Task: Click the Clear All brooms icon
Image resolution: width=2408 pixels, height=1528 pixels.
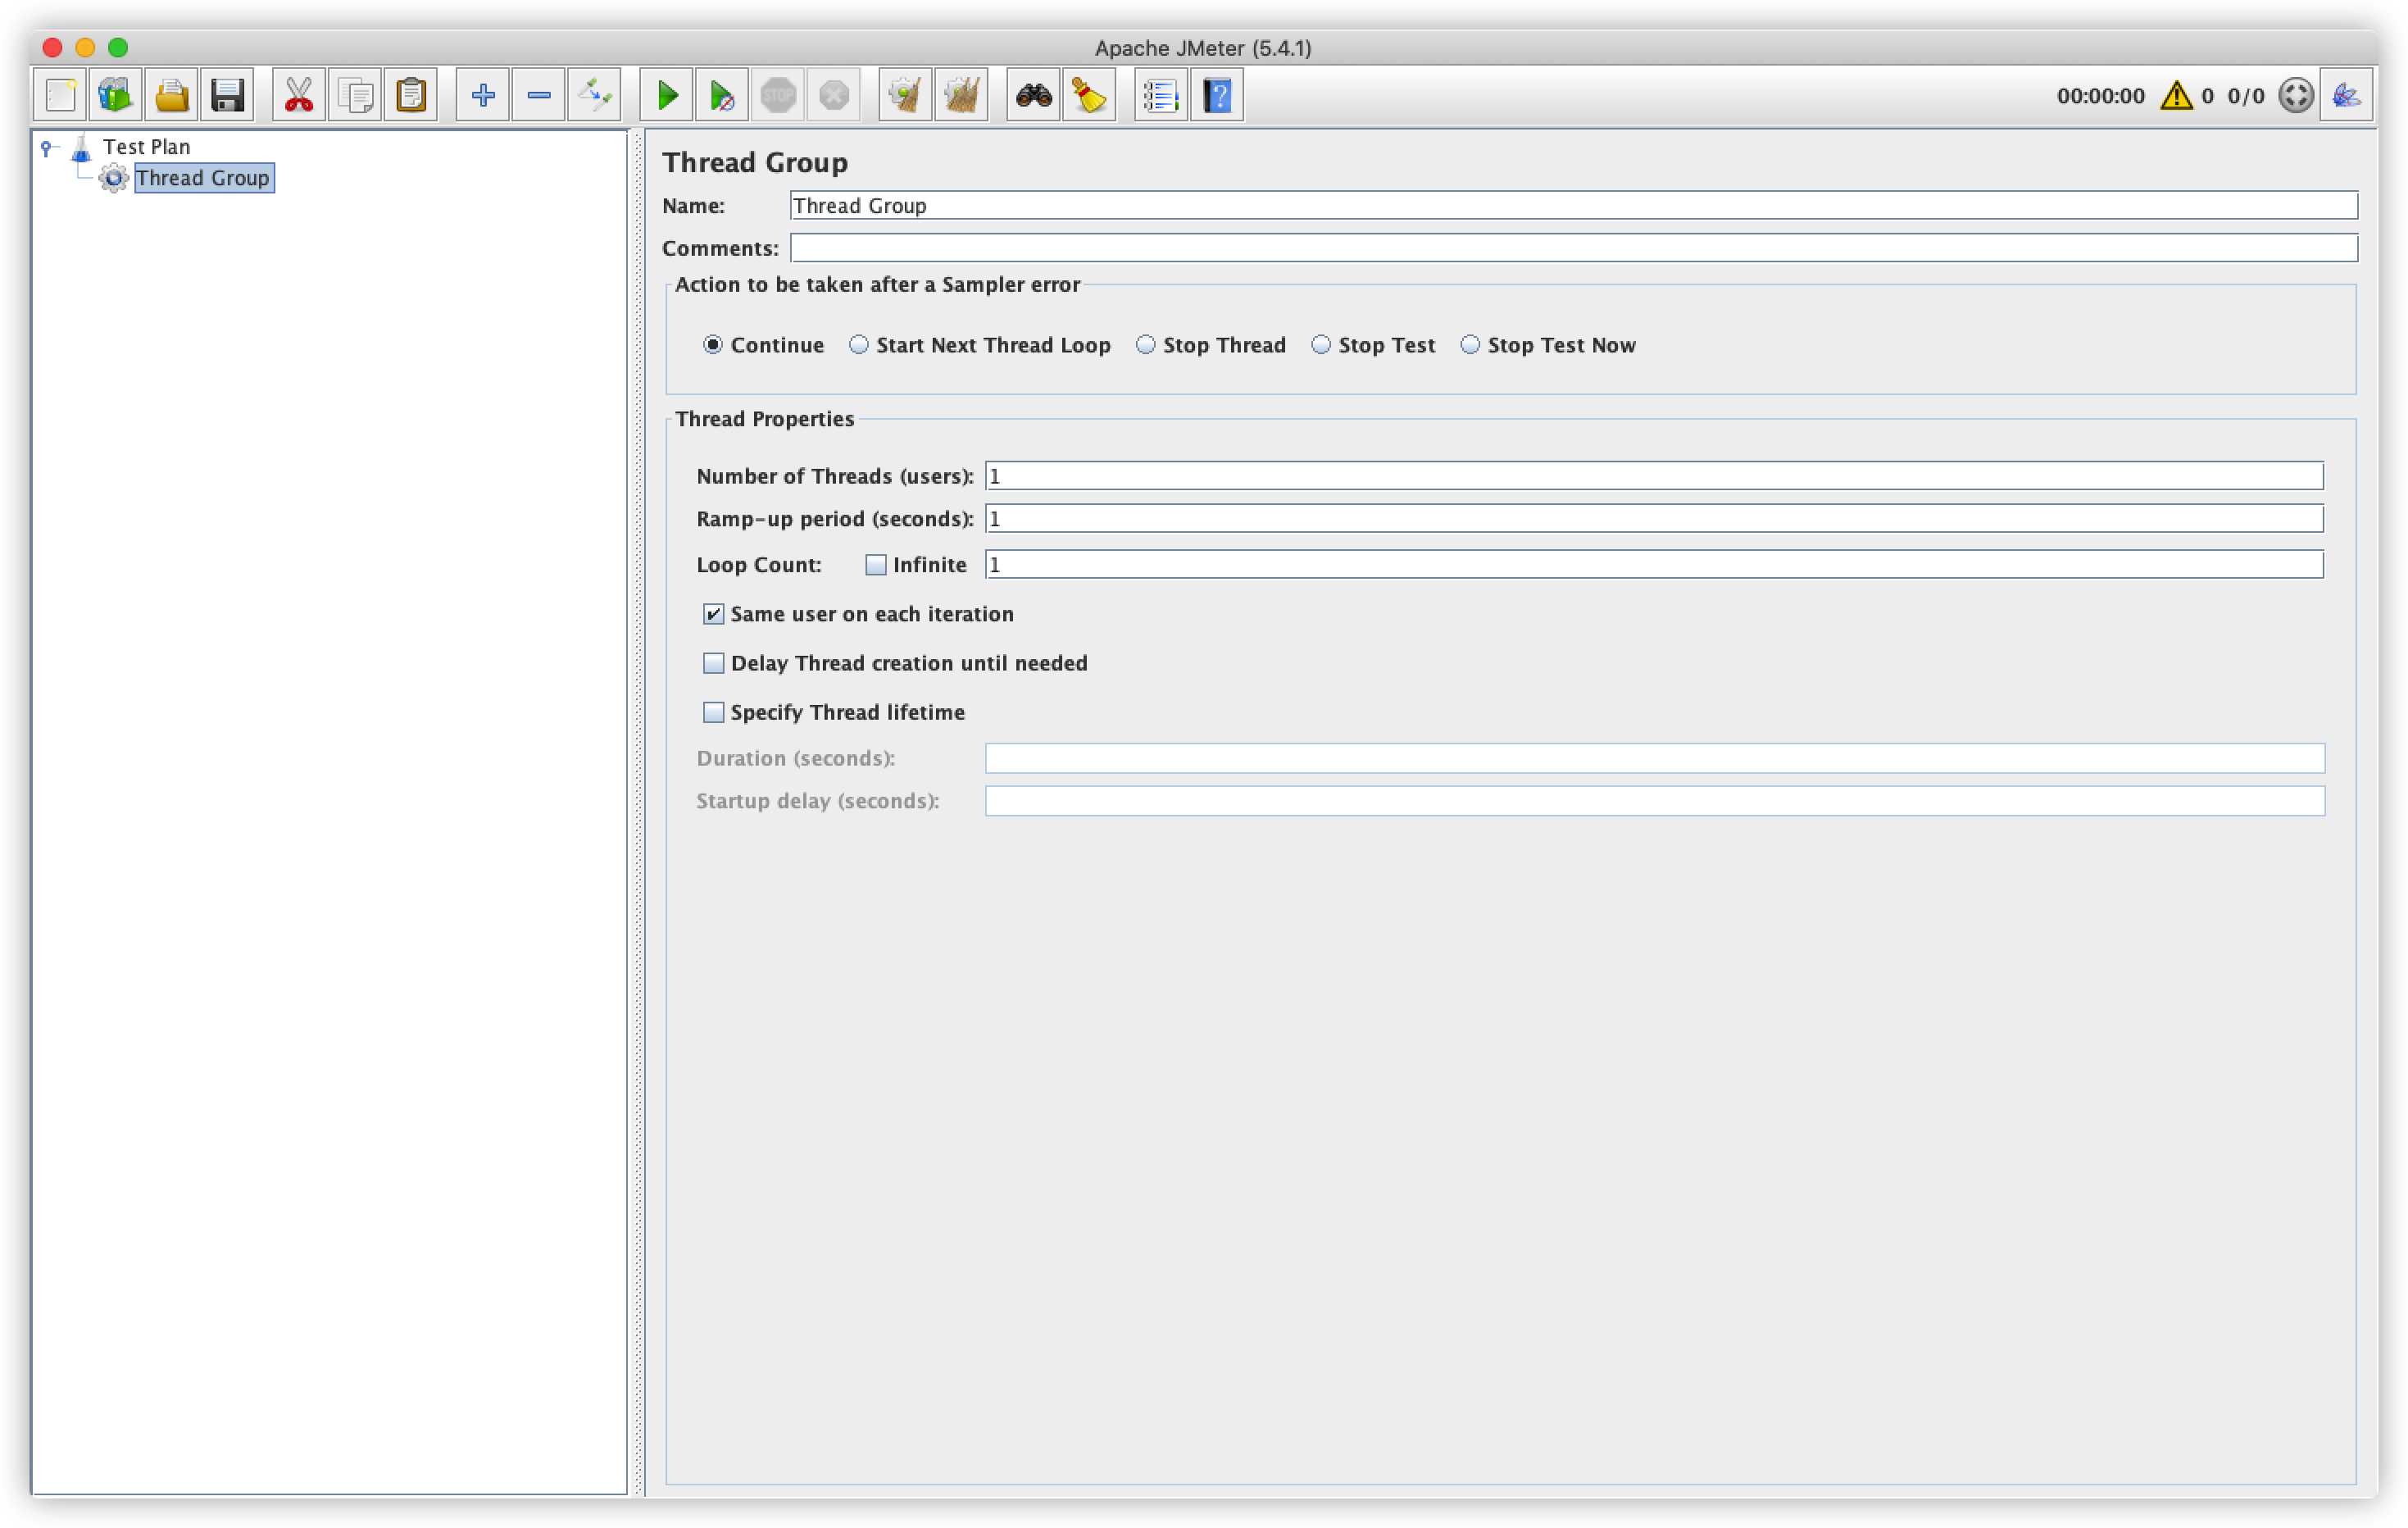Action: (x=961, y=95)
